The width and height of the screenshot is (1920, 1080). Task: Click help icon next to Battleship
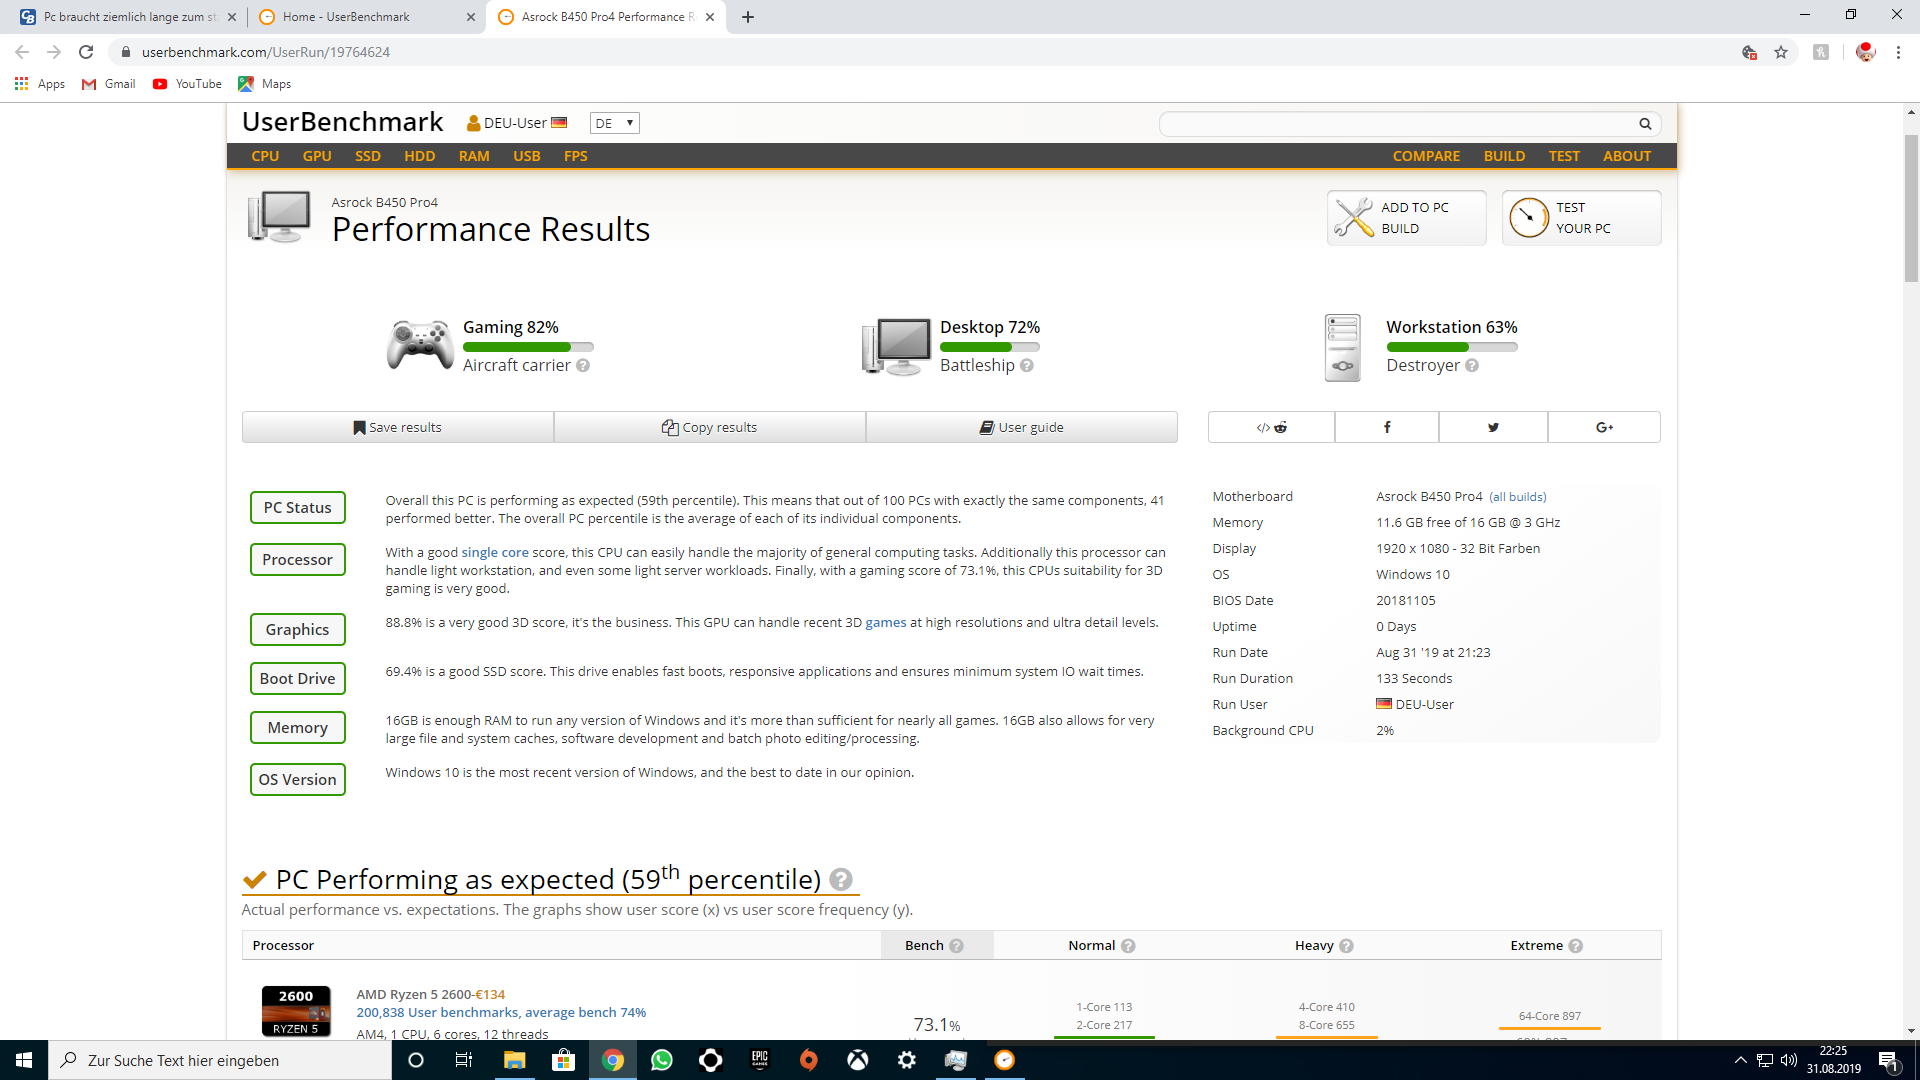click(1027, 366)
